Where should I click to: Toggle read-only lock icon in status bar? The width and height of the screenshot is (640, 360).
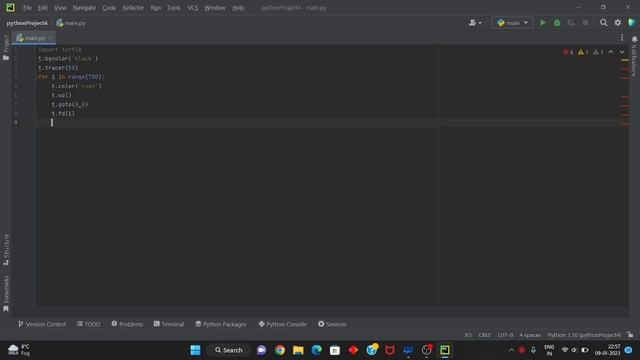tap(630, 335)
